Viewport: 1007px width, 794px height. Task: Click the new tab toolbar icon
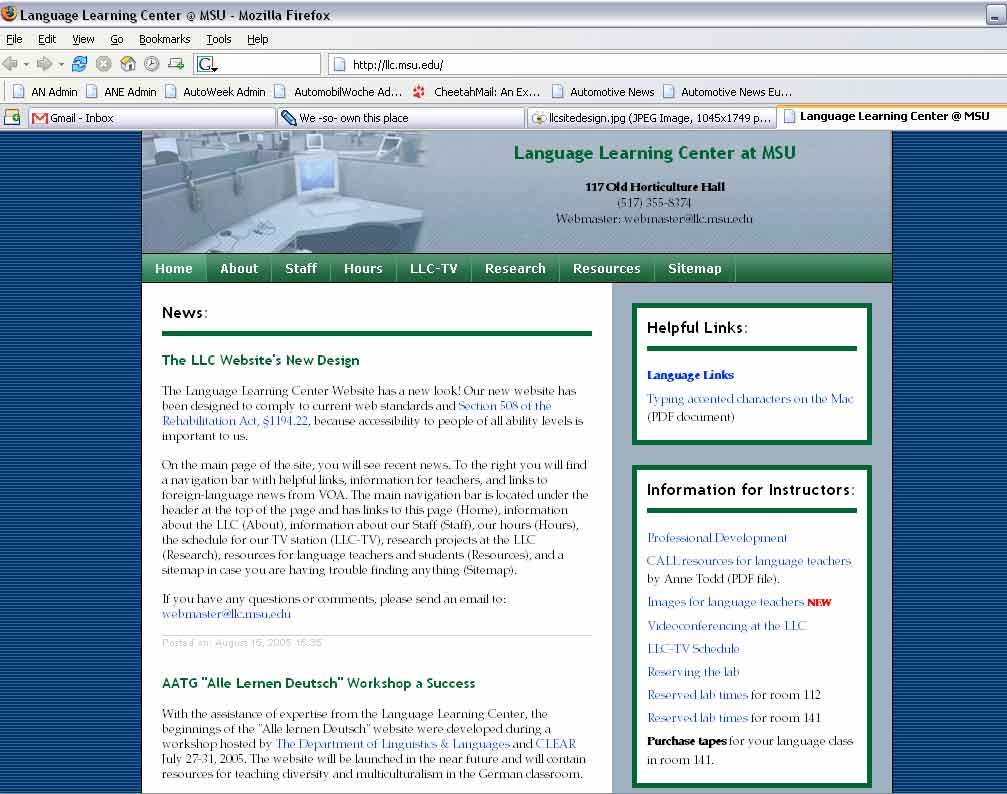point(175,64)
